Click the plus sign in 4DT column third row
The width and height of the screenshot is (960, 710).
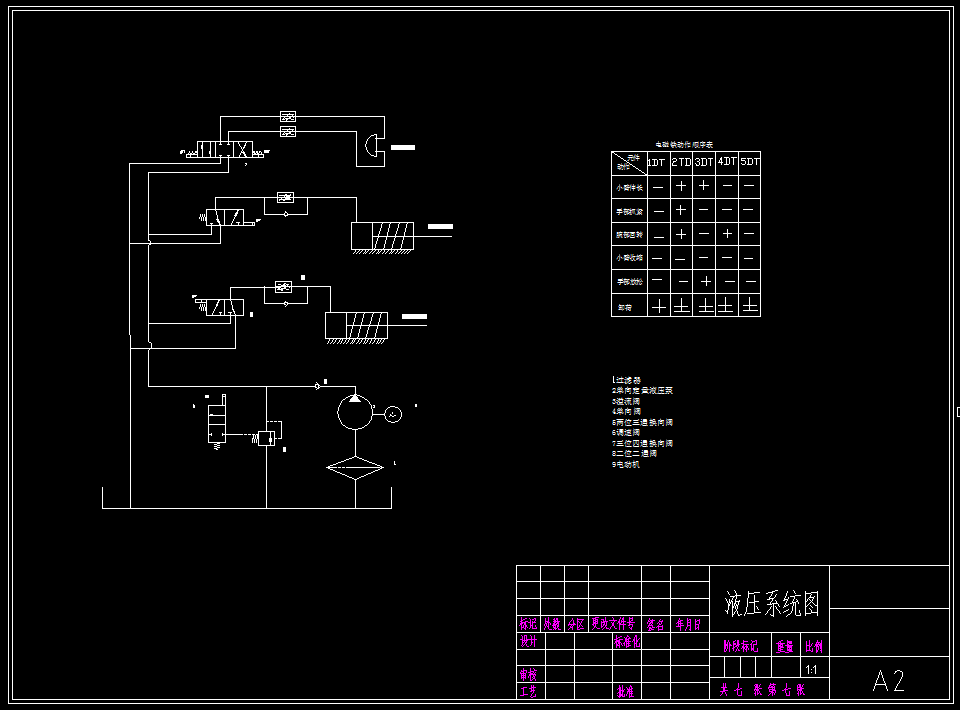click(x=727, y=233)
